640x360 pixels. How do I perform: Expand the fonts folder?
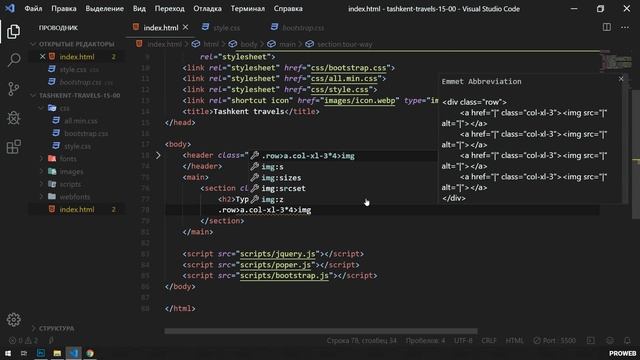coord(68,159)
